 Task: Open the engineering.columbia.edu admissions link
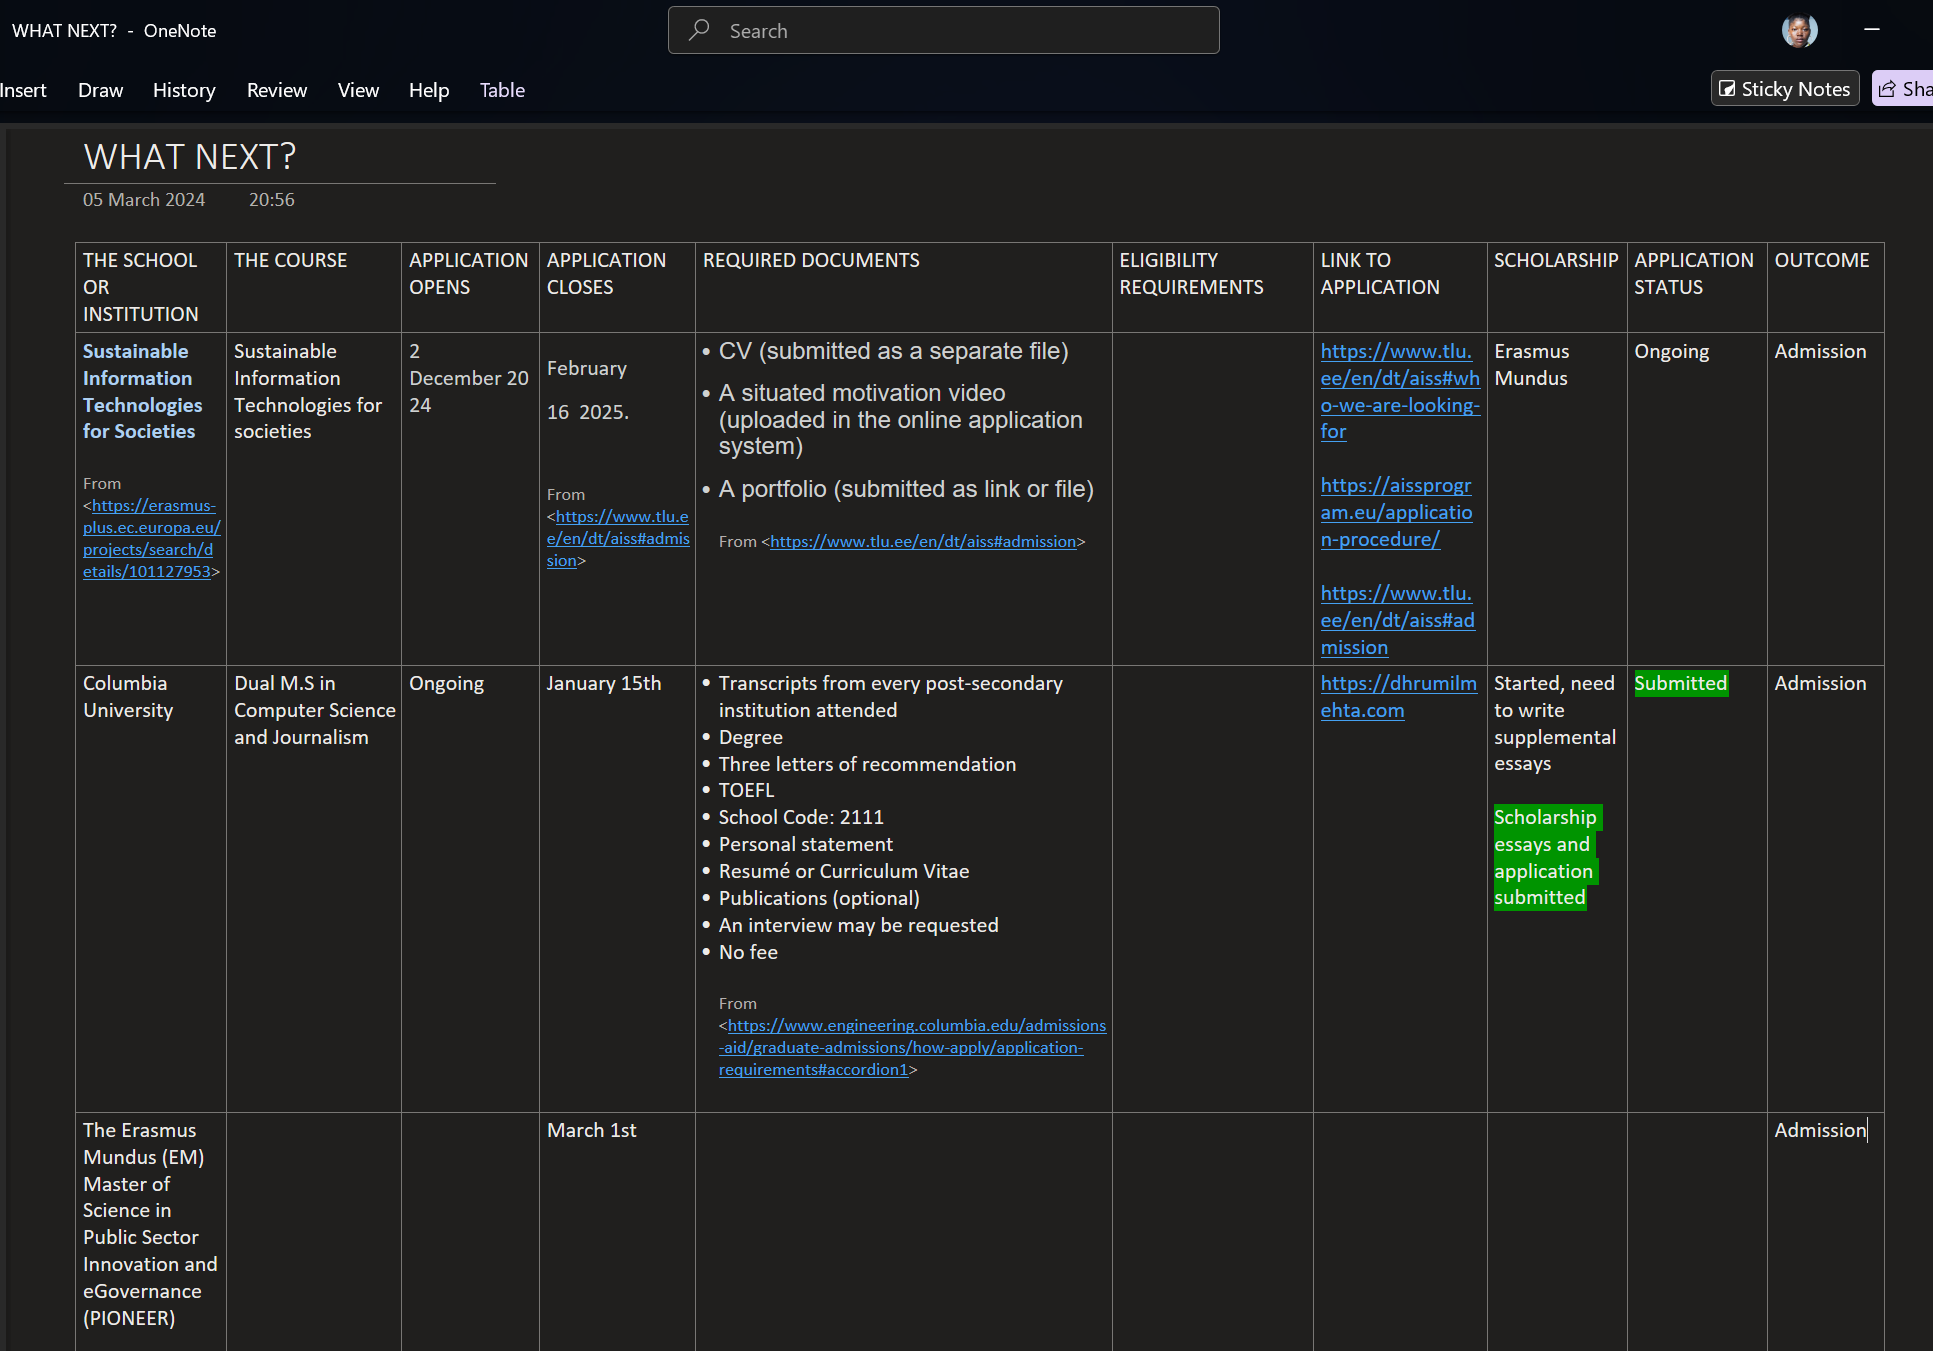point(912,1048)
